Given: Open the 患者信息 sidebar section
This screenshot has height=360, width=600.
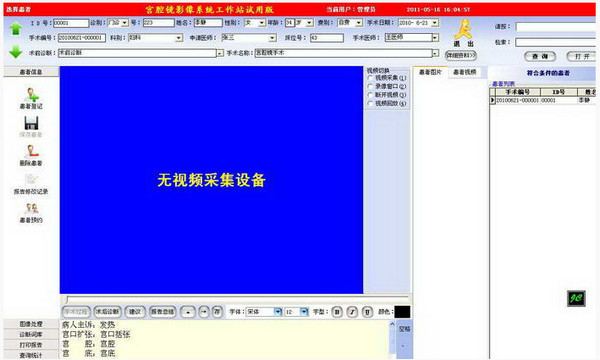Looking at the screenshot, I should coord(31,72).
